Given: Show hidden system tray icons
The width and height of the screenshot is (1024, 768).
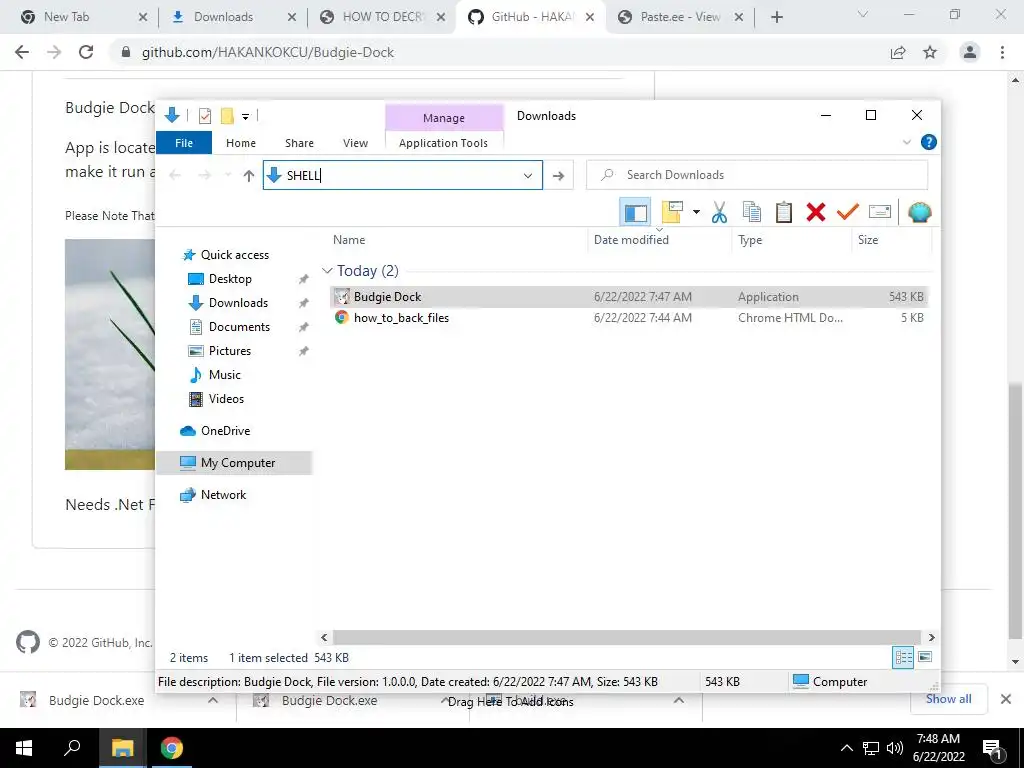Looking at the screenshot, I should (x=846, y=748).
